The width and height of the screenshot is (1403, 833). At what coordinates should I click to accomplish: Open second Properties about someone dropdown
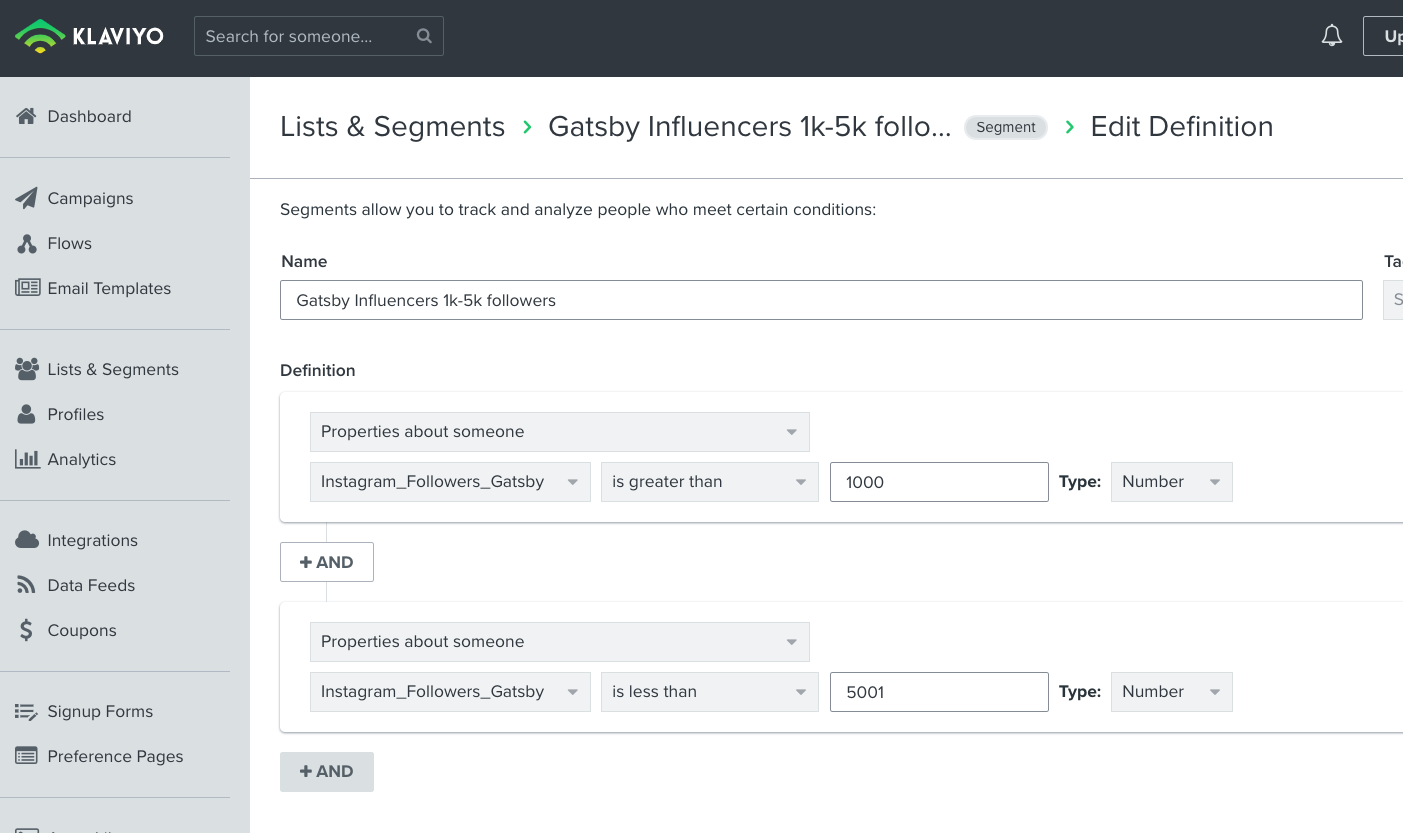point(560,642)
